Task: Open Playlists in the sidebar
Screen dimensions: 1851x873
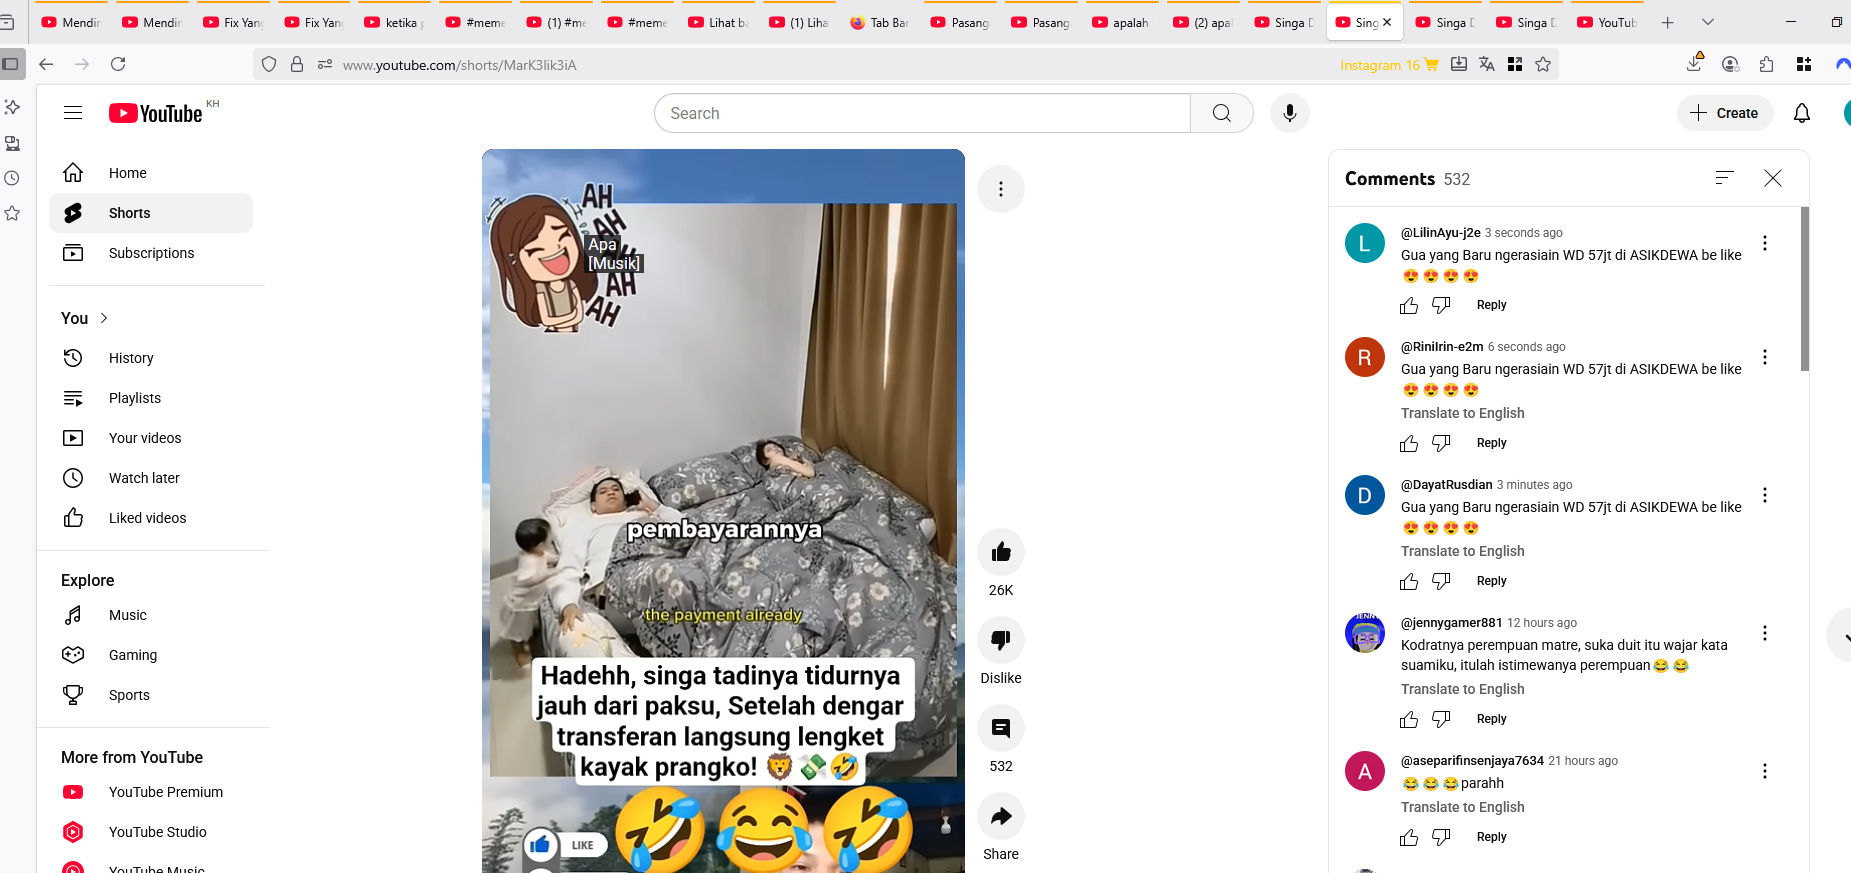Action: click(151, 398)
